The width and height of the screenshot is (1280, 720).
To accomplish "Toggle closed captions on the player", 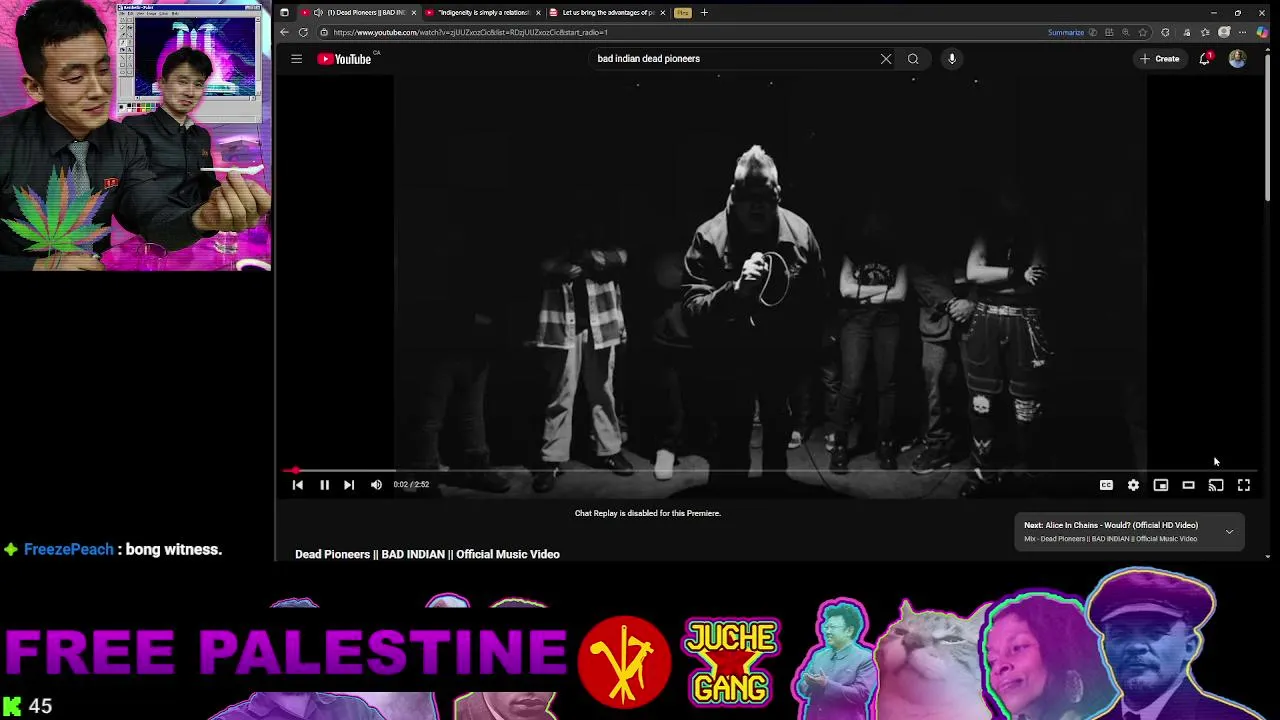I will tap(1106, 485).
